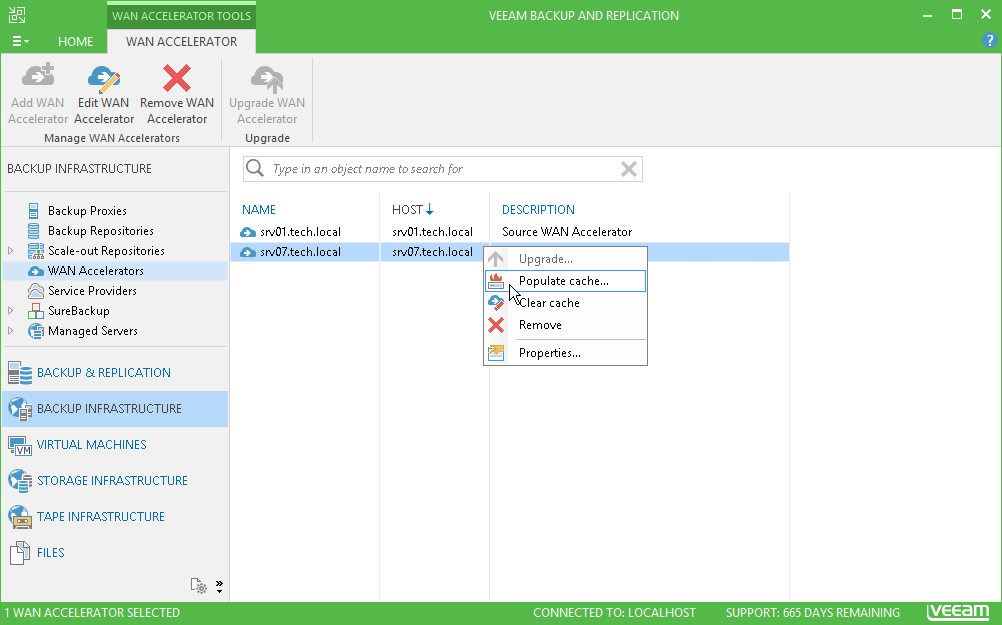The width and height of the screenshot is (1002, 625).
Task: Select the WAN ACCELERATOR ribbon tab
Action: click(181, 42)
